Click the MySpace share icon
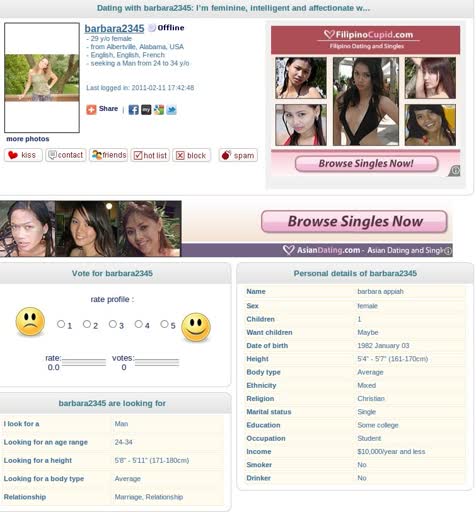Viewport: 476px width, 512px height. 146,110
